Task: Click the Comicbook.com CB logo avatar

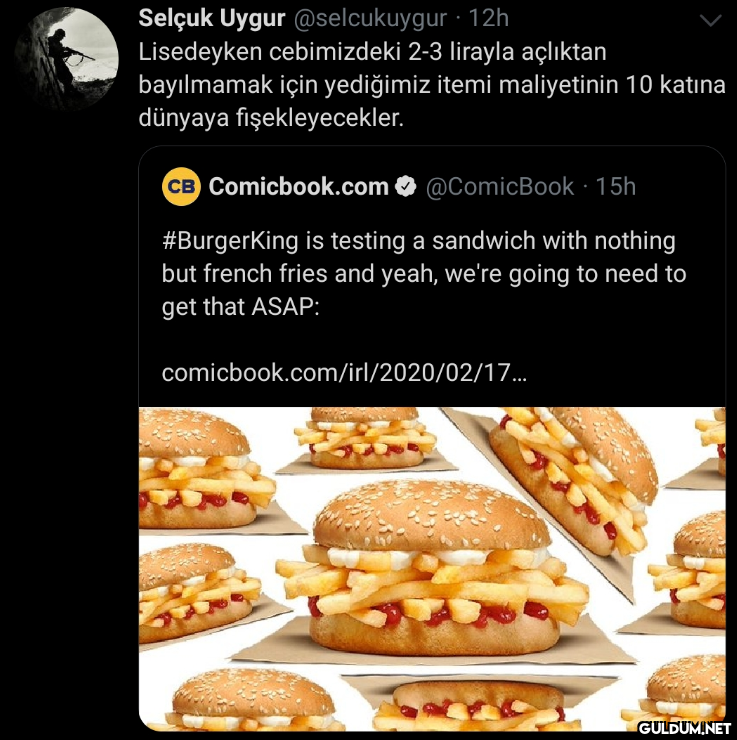Action: click(181, 186)
